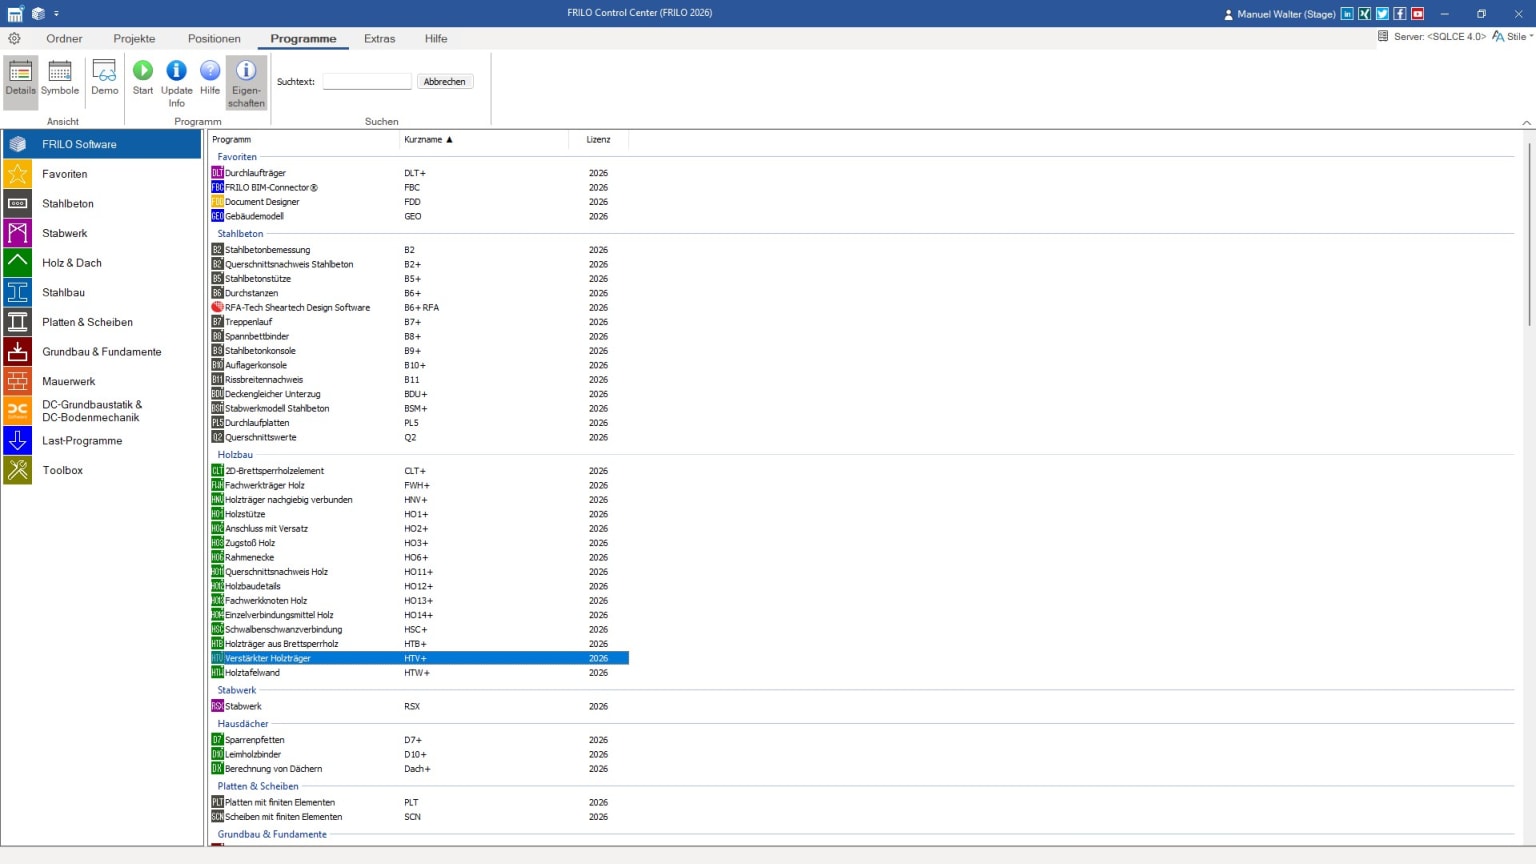Show Eigenschaften of selected program

pos(246,83)
